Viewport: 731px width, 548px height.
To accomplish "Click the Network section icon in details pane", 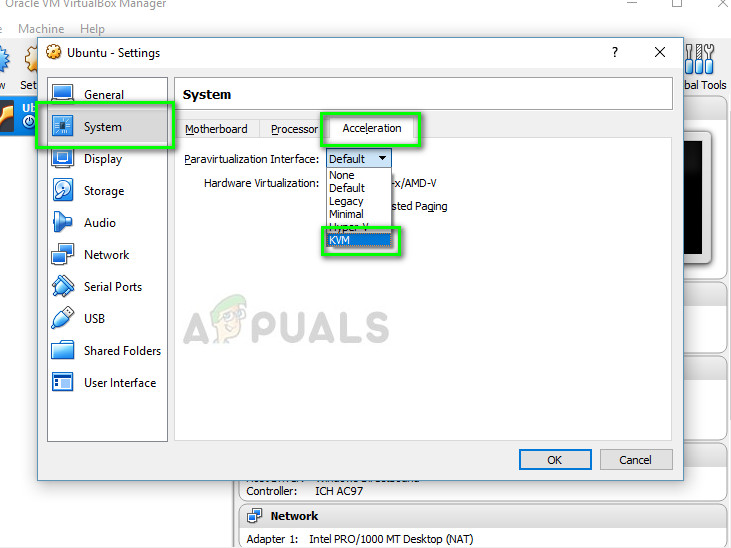I will pos(255,516).
